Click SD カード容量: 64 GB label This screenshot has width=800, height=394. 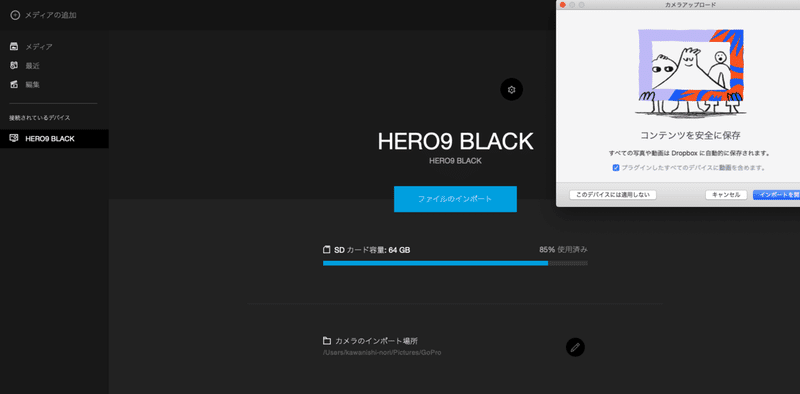[372, 250]
